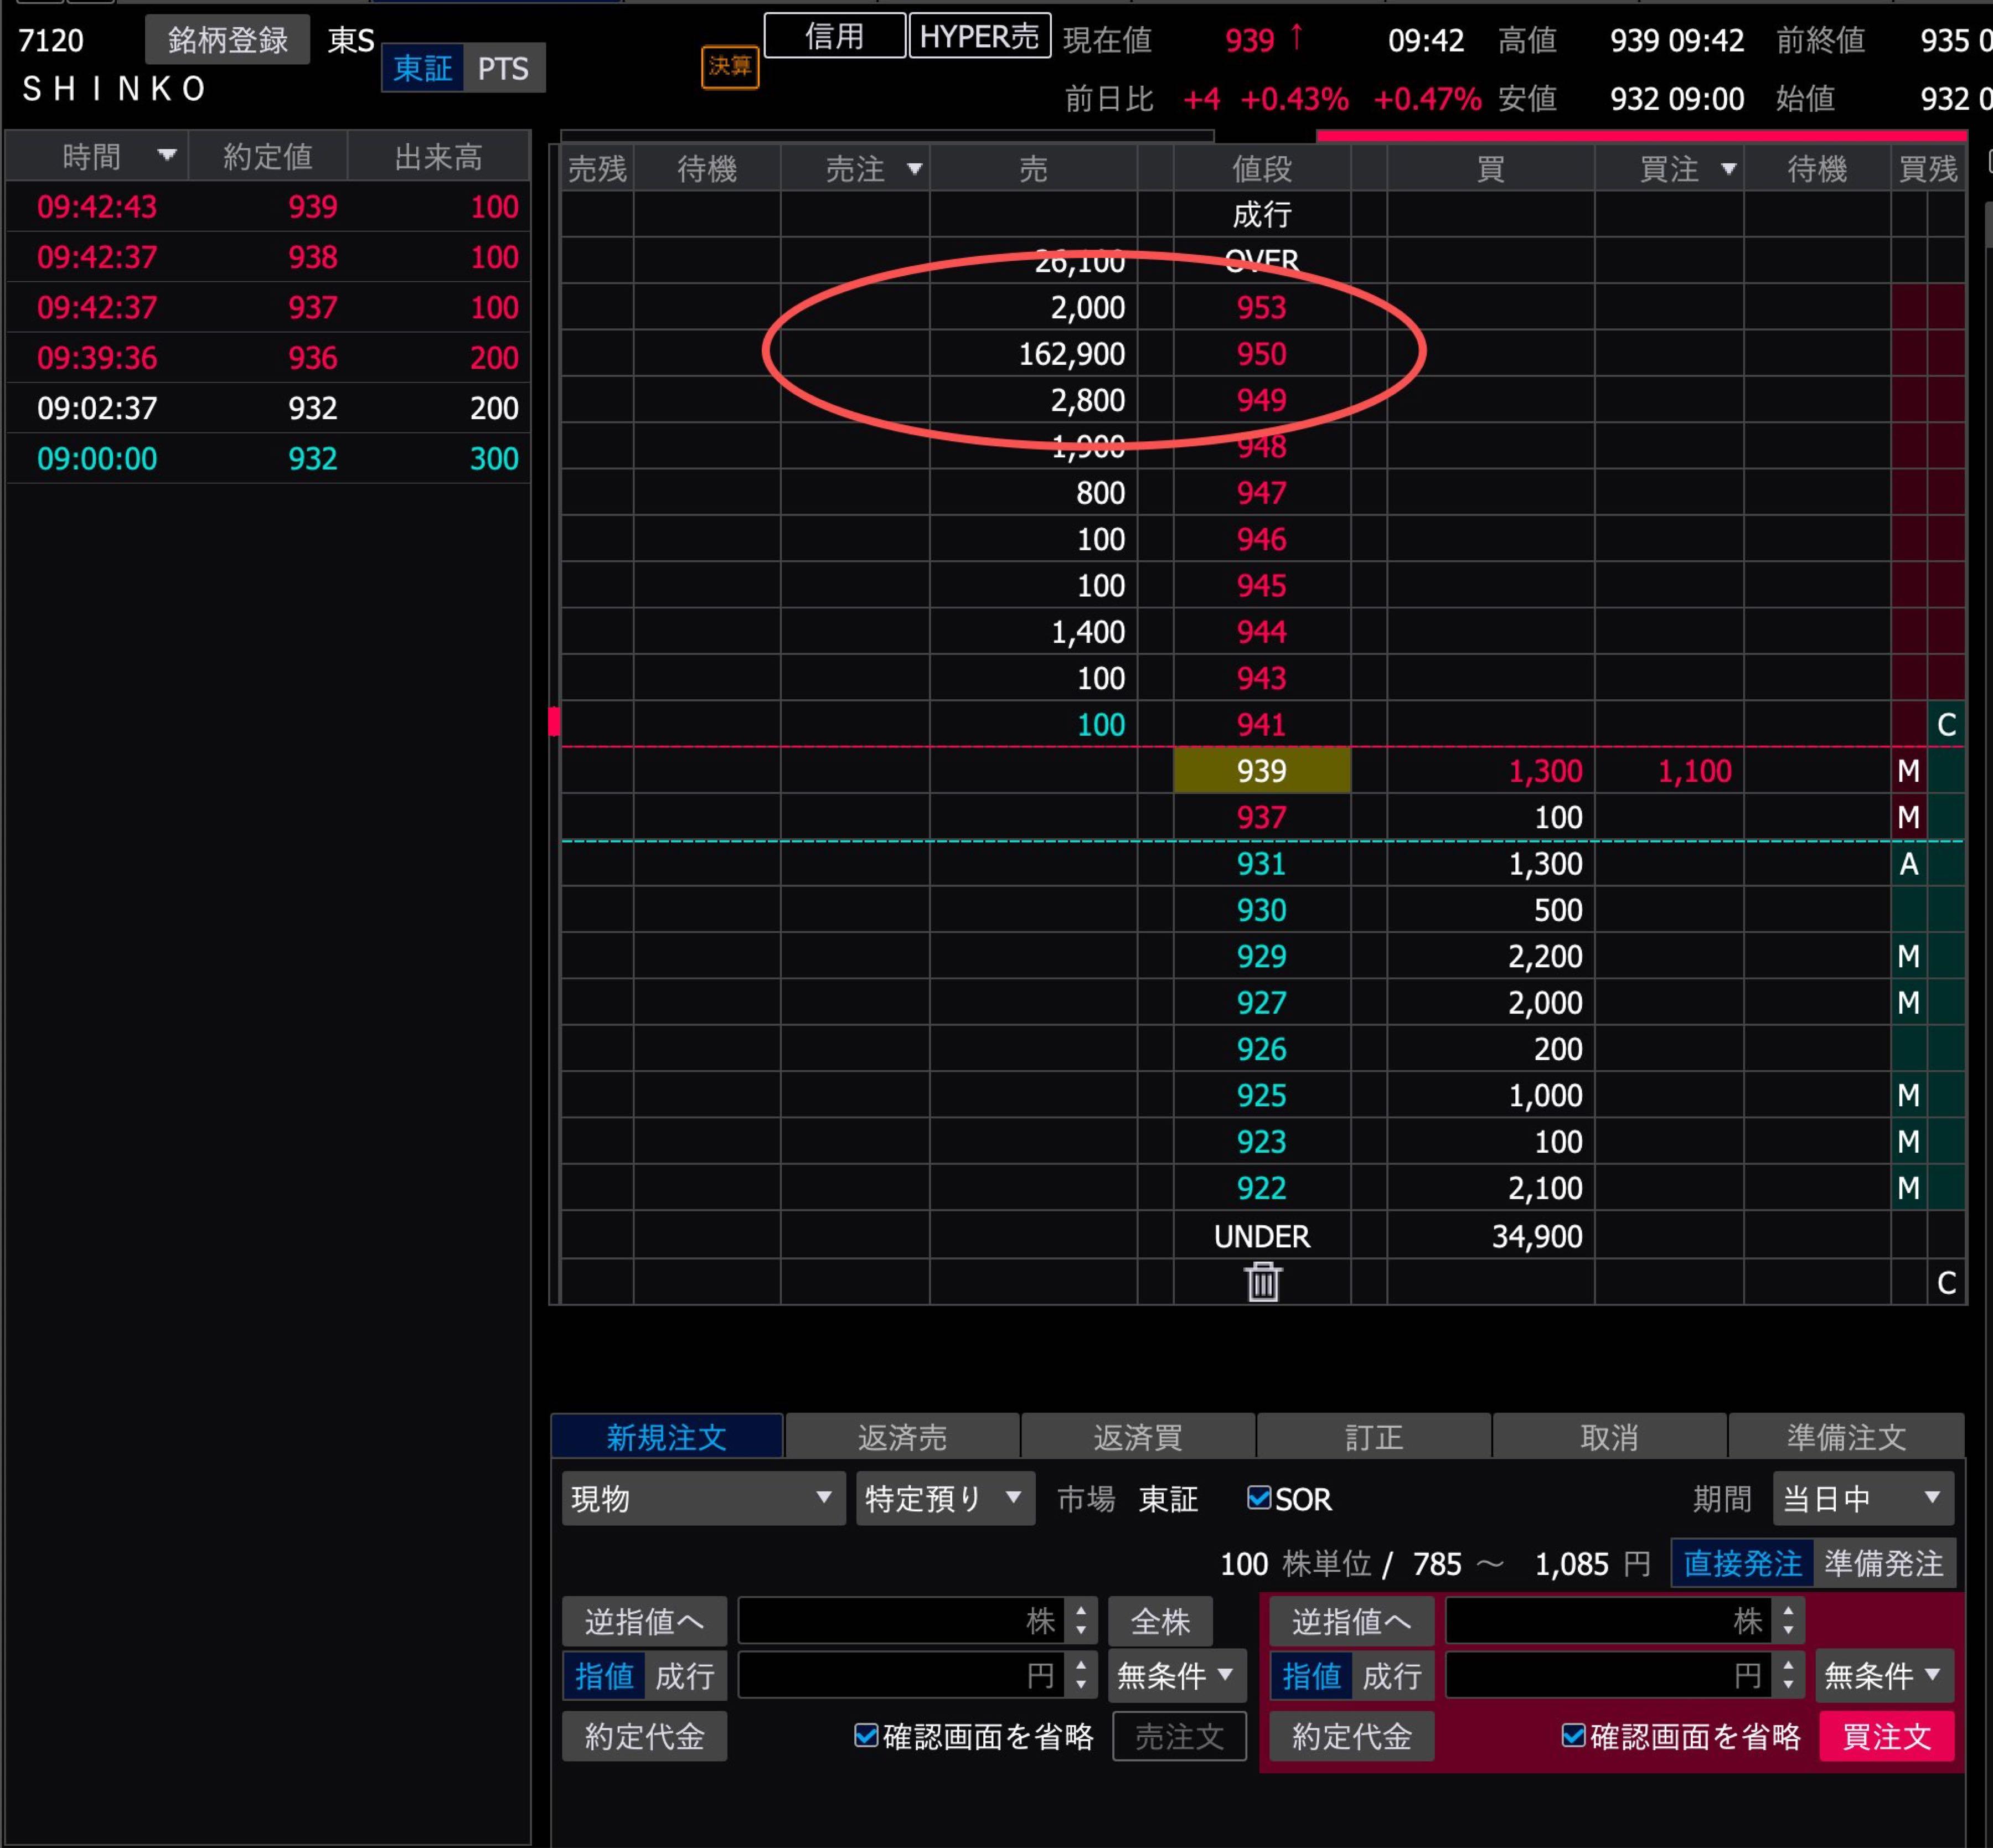The image size is (1993, 1848).
Task: Open the buy-side 無条件 condition dropdown
Action: point(1884,1676)
